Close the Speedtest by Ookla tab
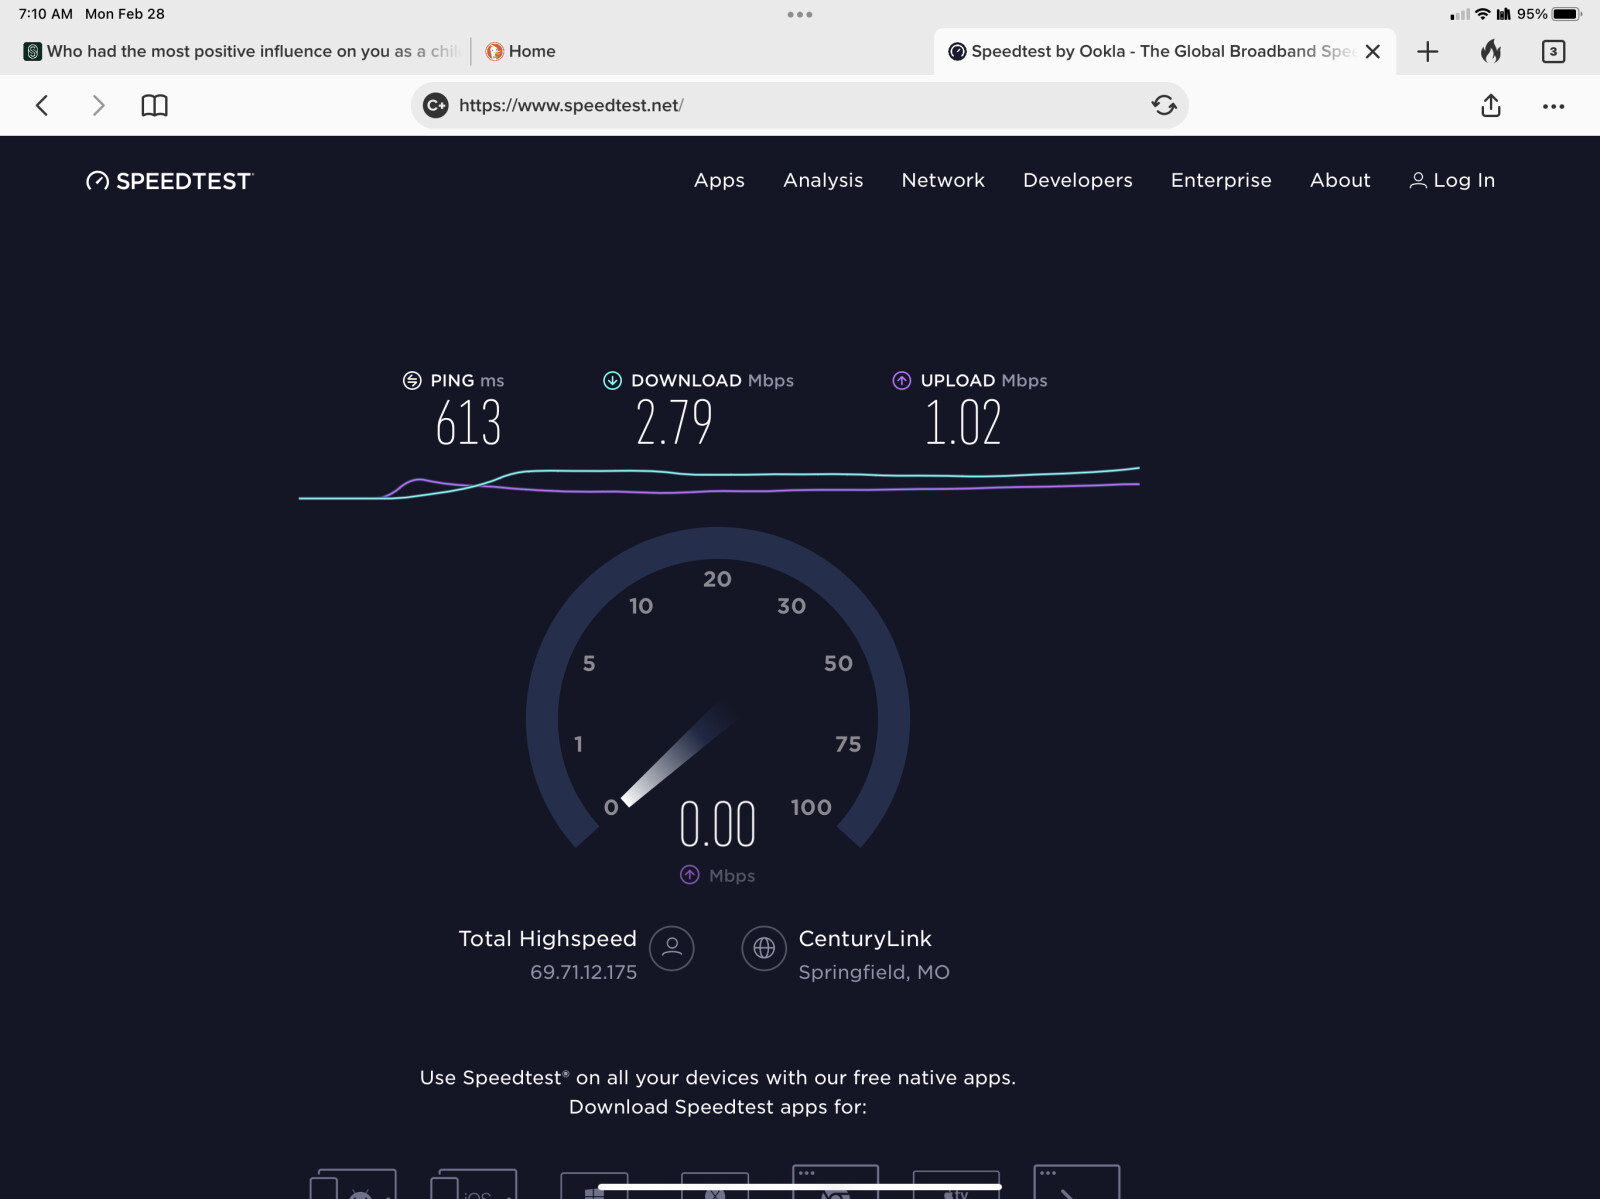The height and width of the screenshot is (1199, 1600). click(x=1373, y=52)
